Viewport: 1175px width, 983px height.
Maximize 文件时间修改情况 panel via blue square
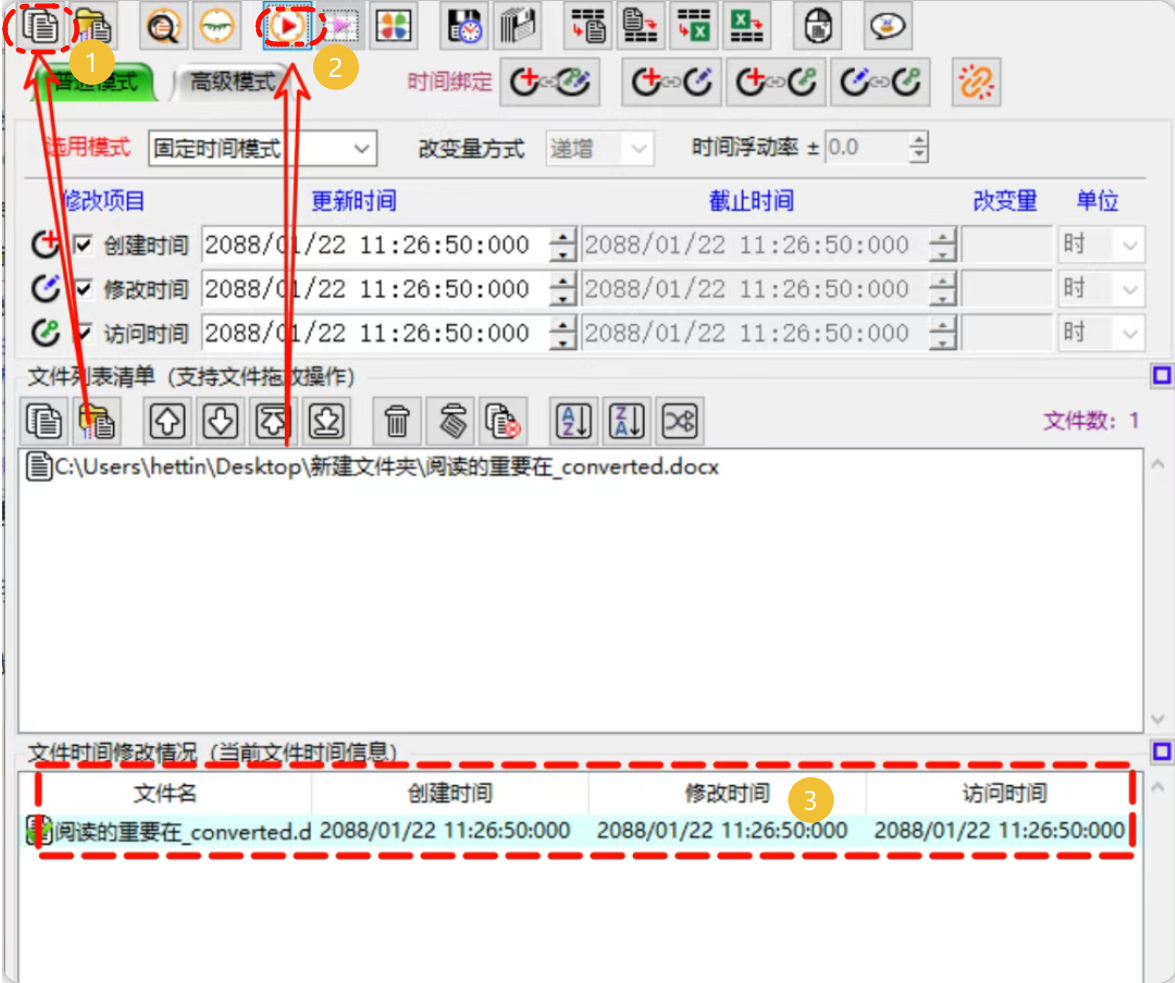[1162, 751]
